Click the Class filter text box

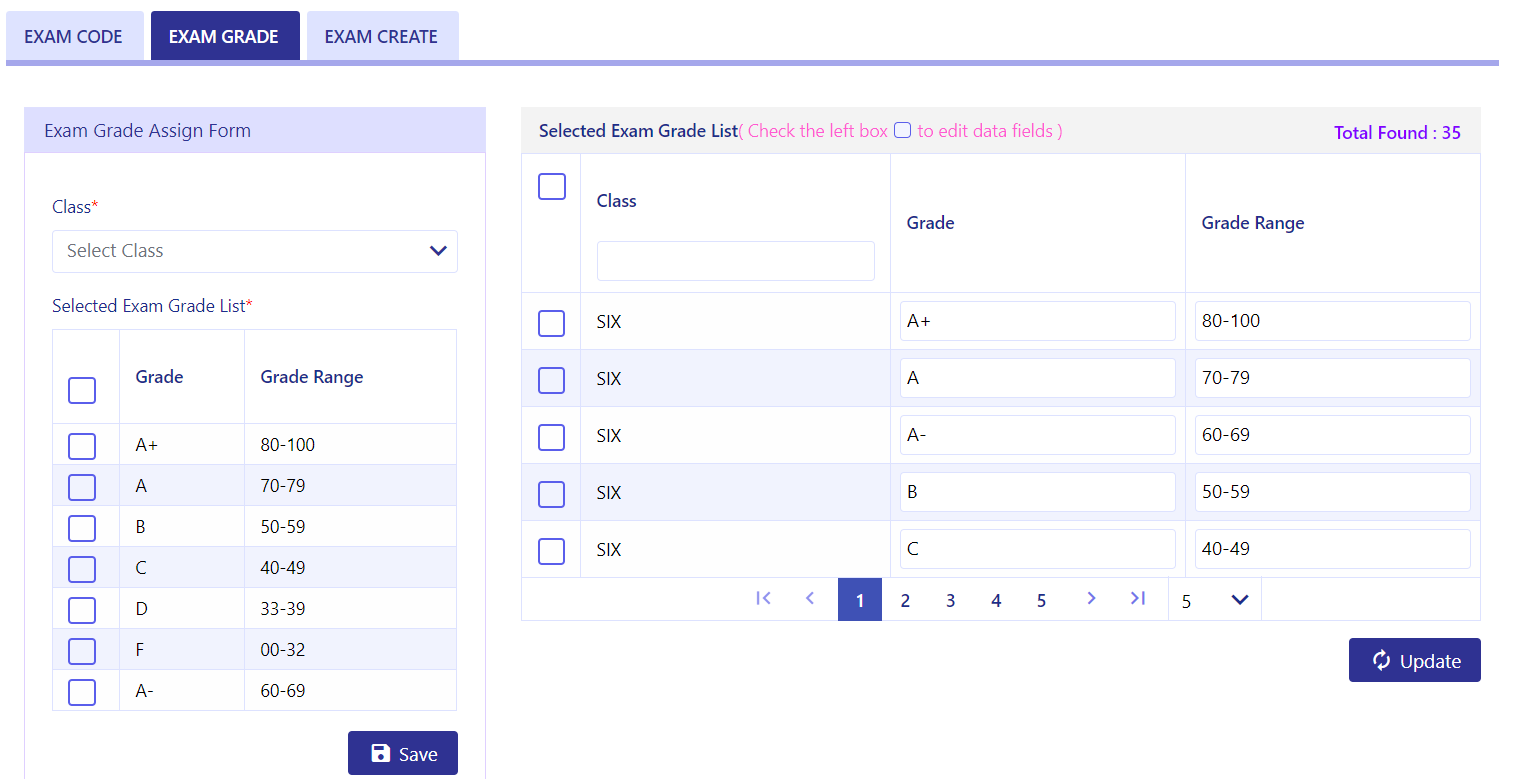735,261
